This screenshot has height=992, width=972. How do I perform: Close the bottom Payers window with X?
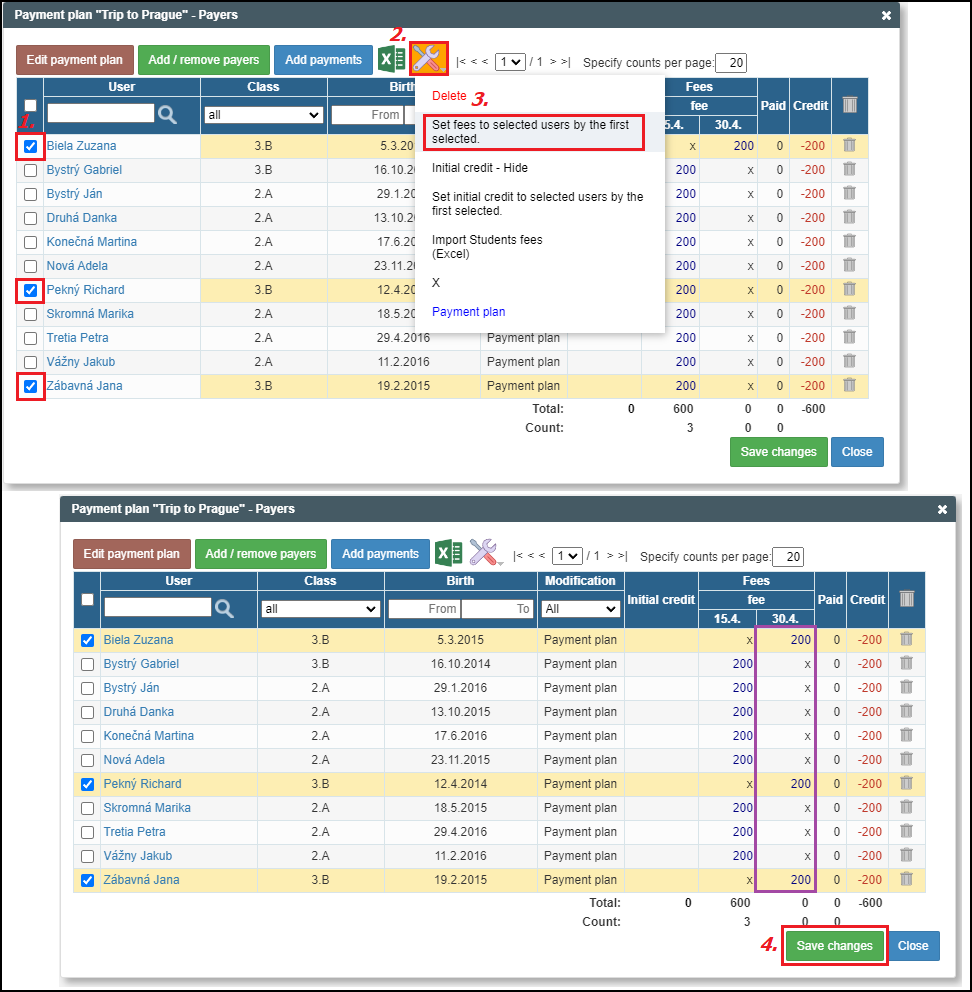click(x=942, y=509)
